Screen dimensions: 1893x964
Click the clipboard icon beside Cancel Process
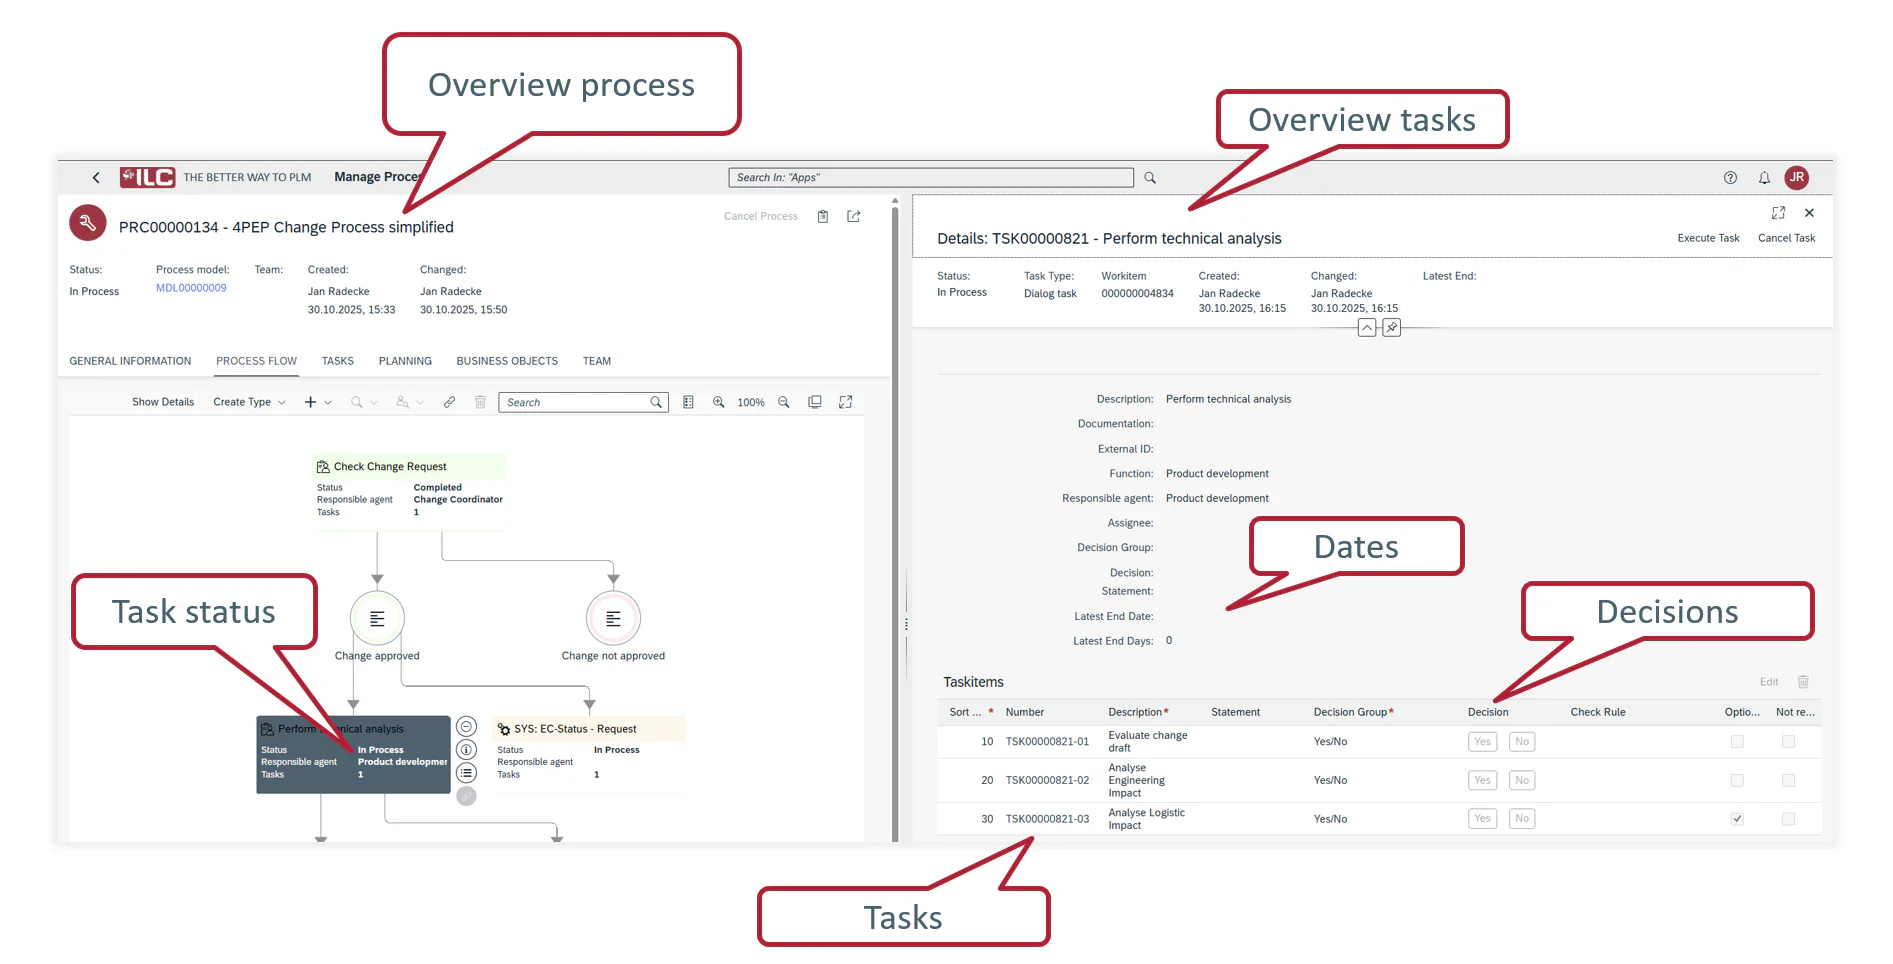823,216
